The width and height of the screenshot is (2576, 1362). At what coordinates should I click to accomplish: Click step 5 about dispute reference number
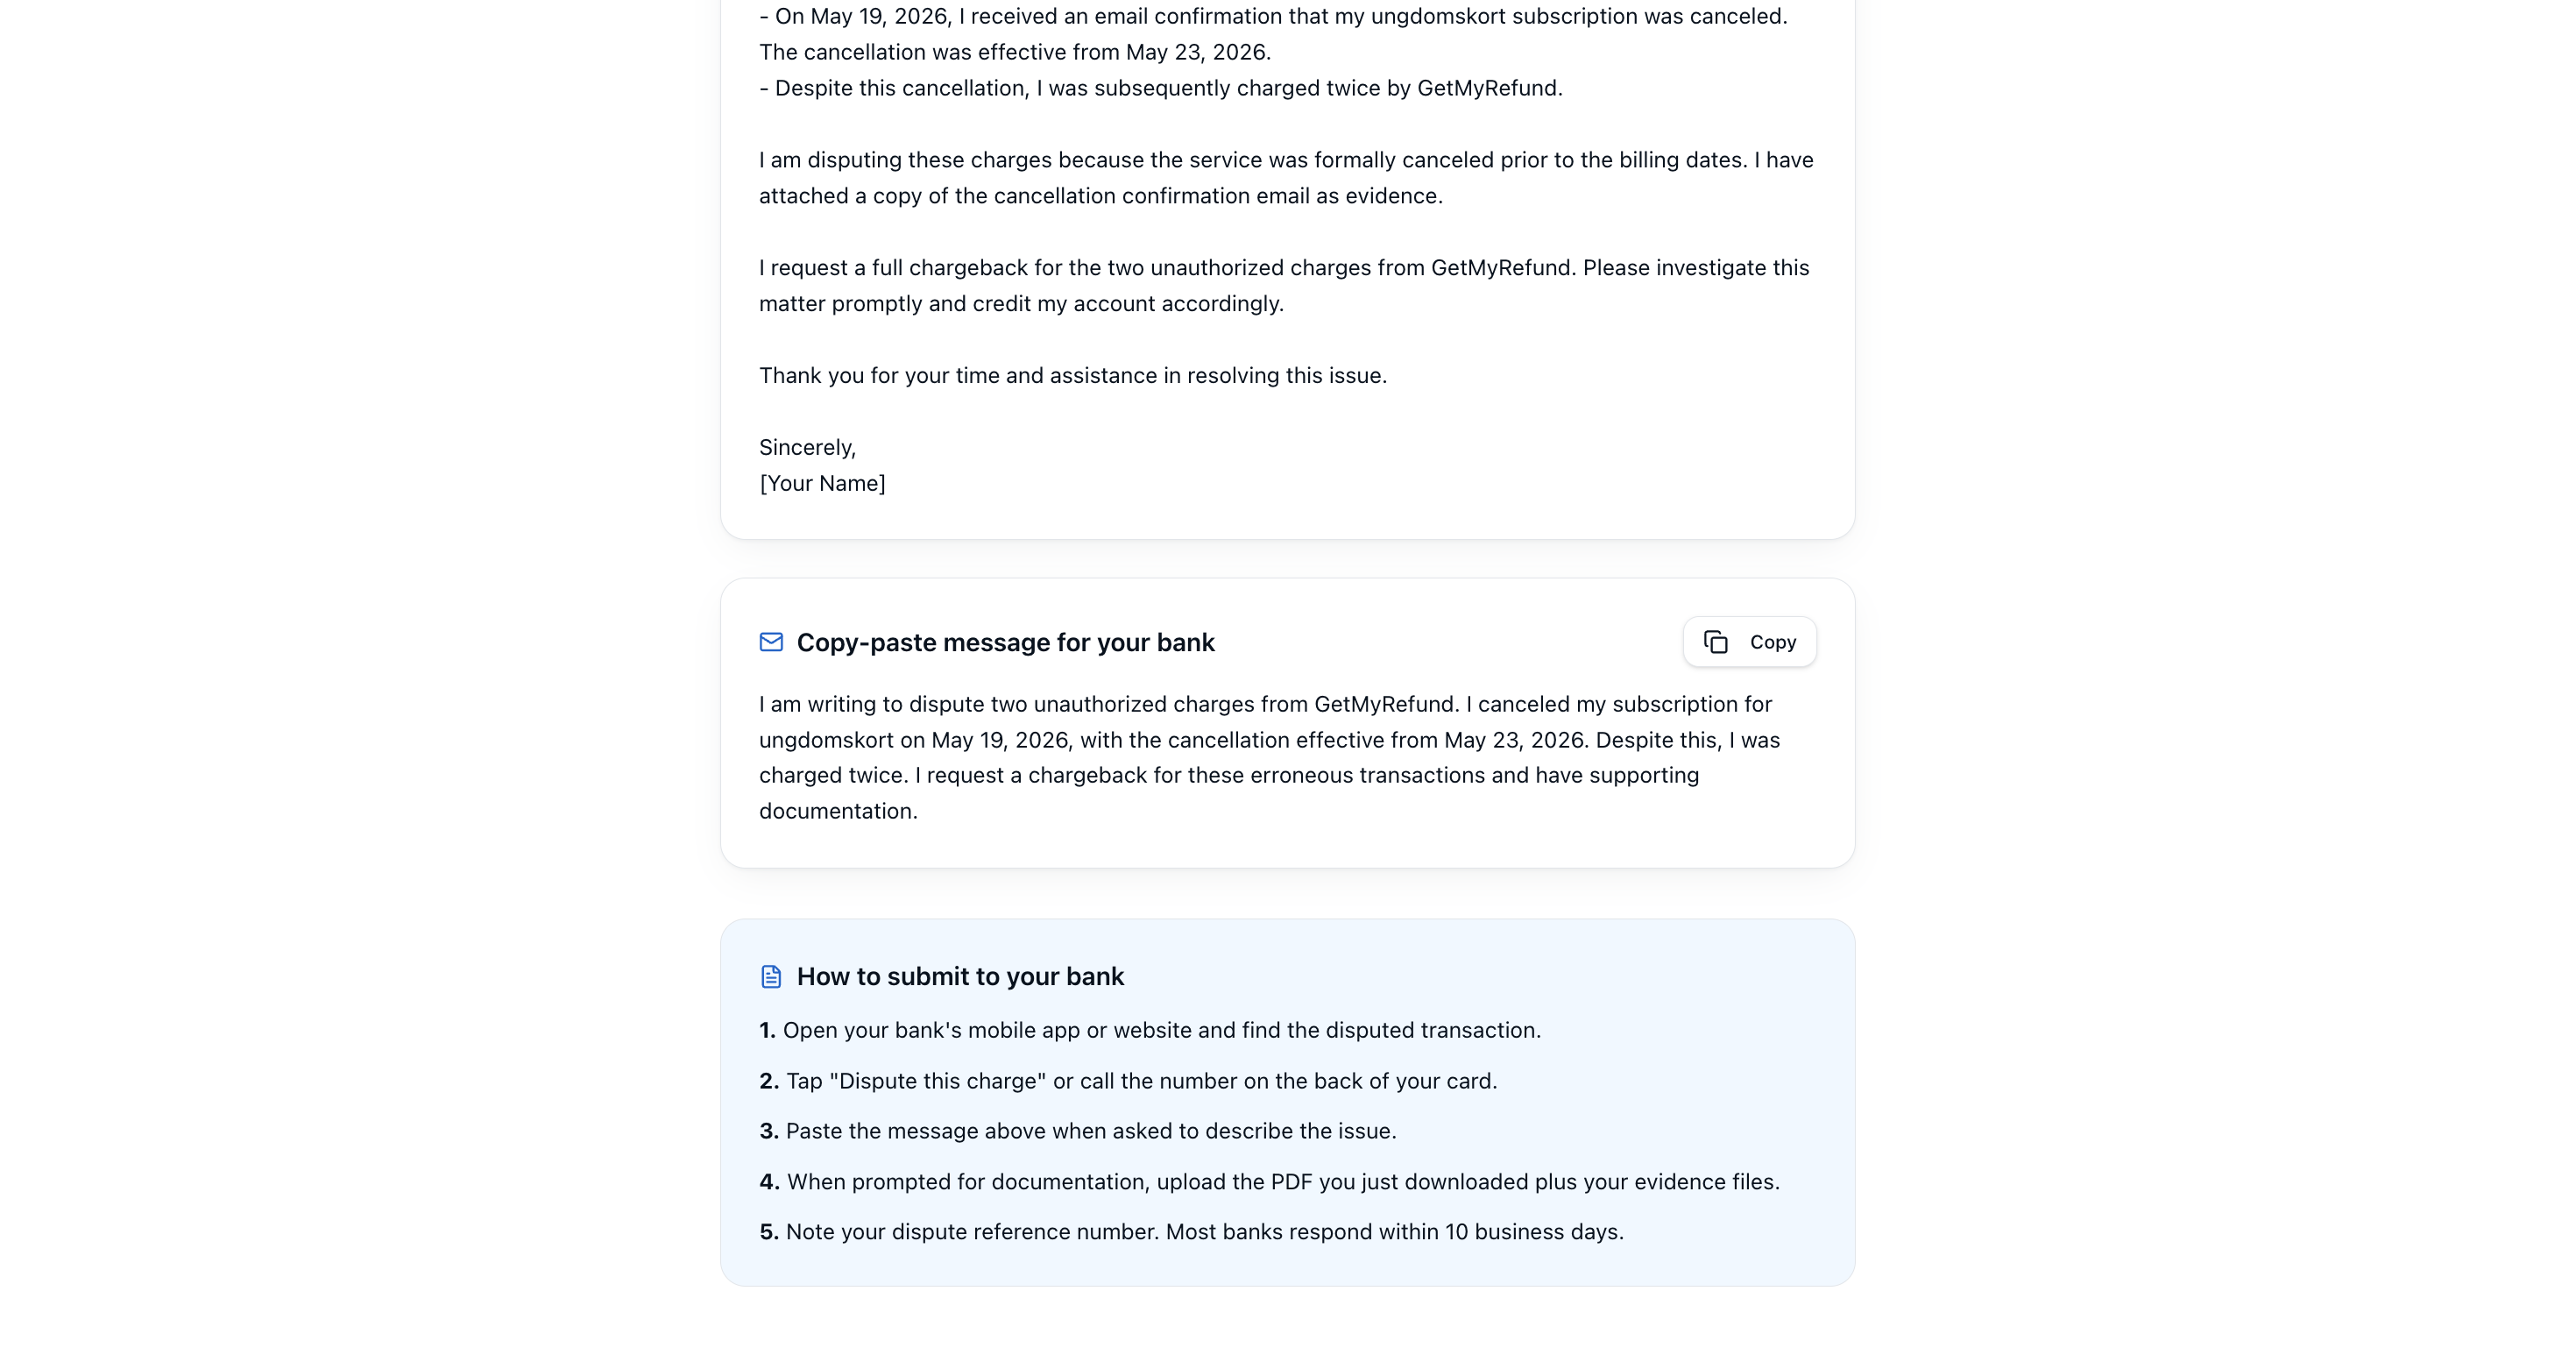coord(1191,1232)
